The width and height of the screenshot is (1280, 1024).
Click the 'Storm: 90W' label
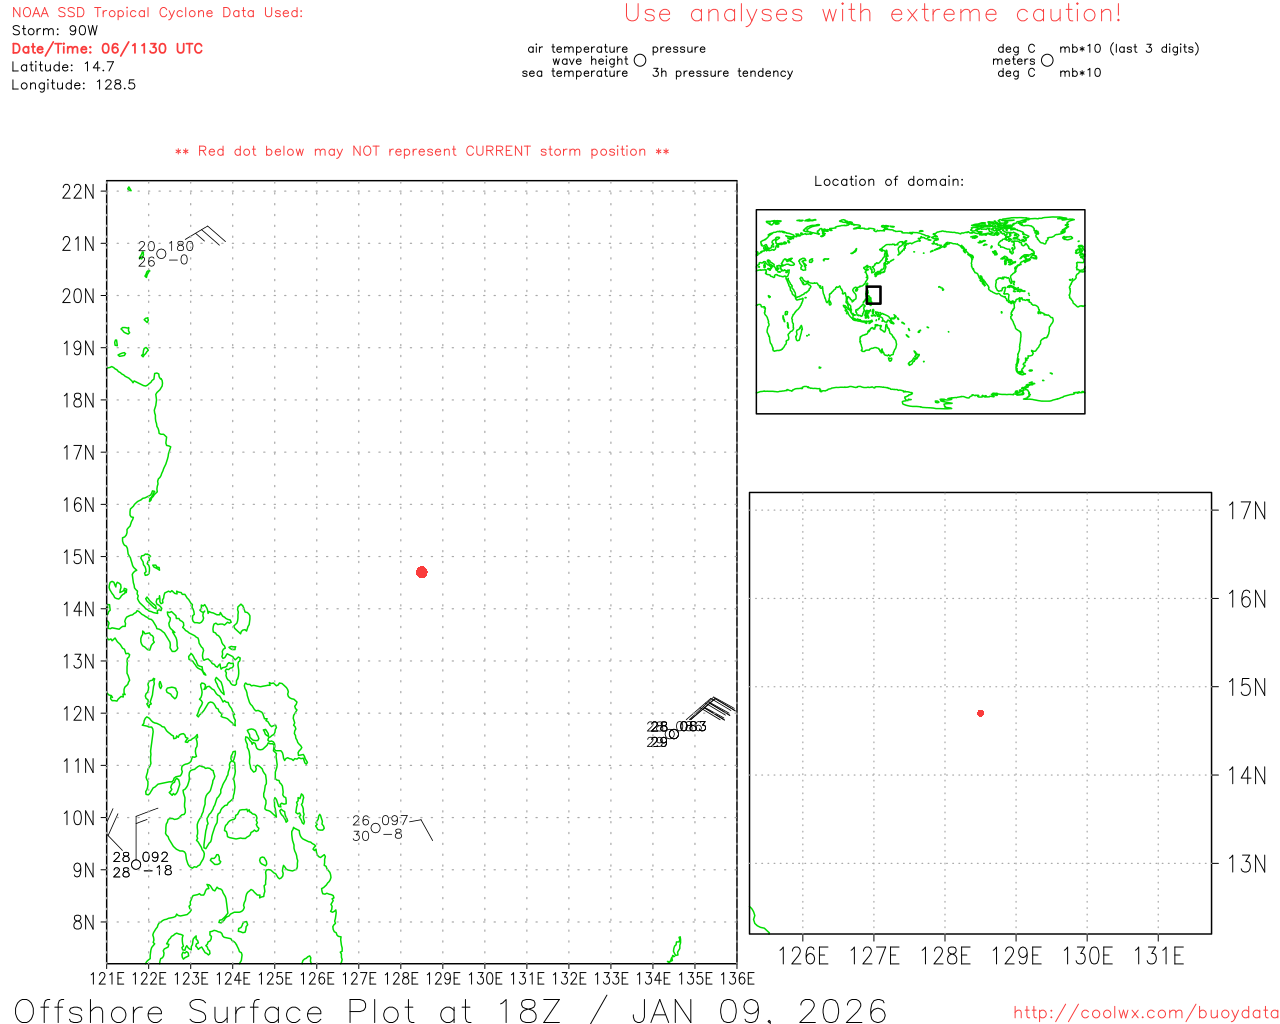tap(55, 31)
